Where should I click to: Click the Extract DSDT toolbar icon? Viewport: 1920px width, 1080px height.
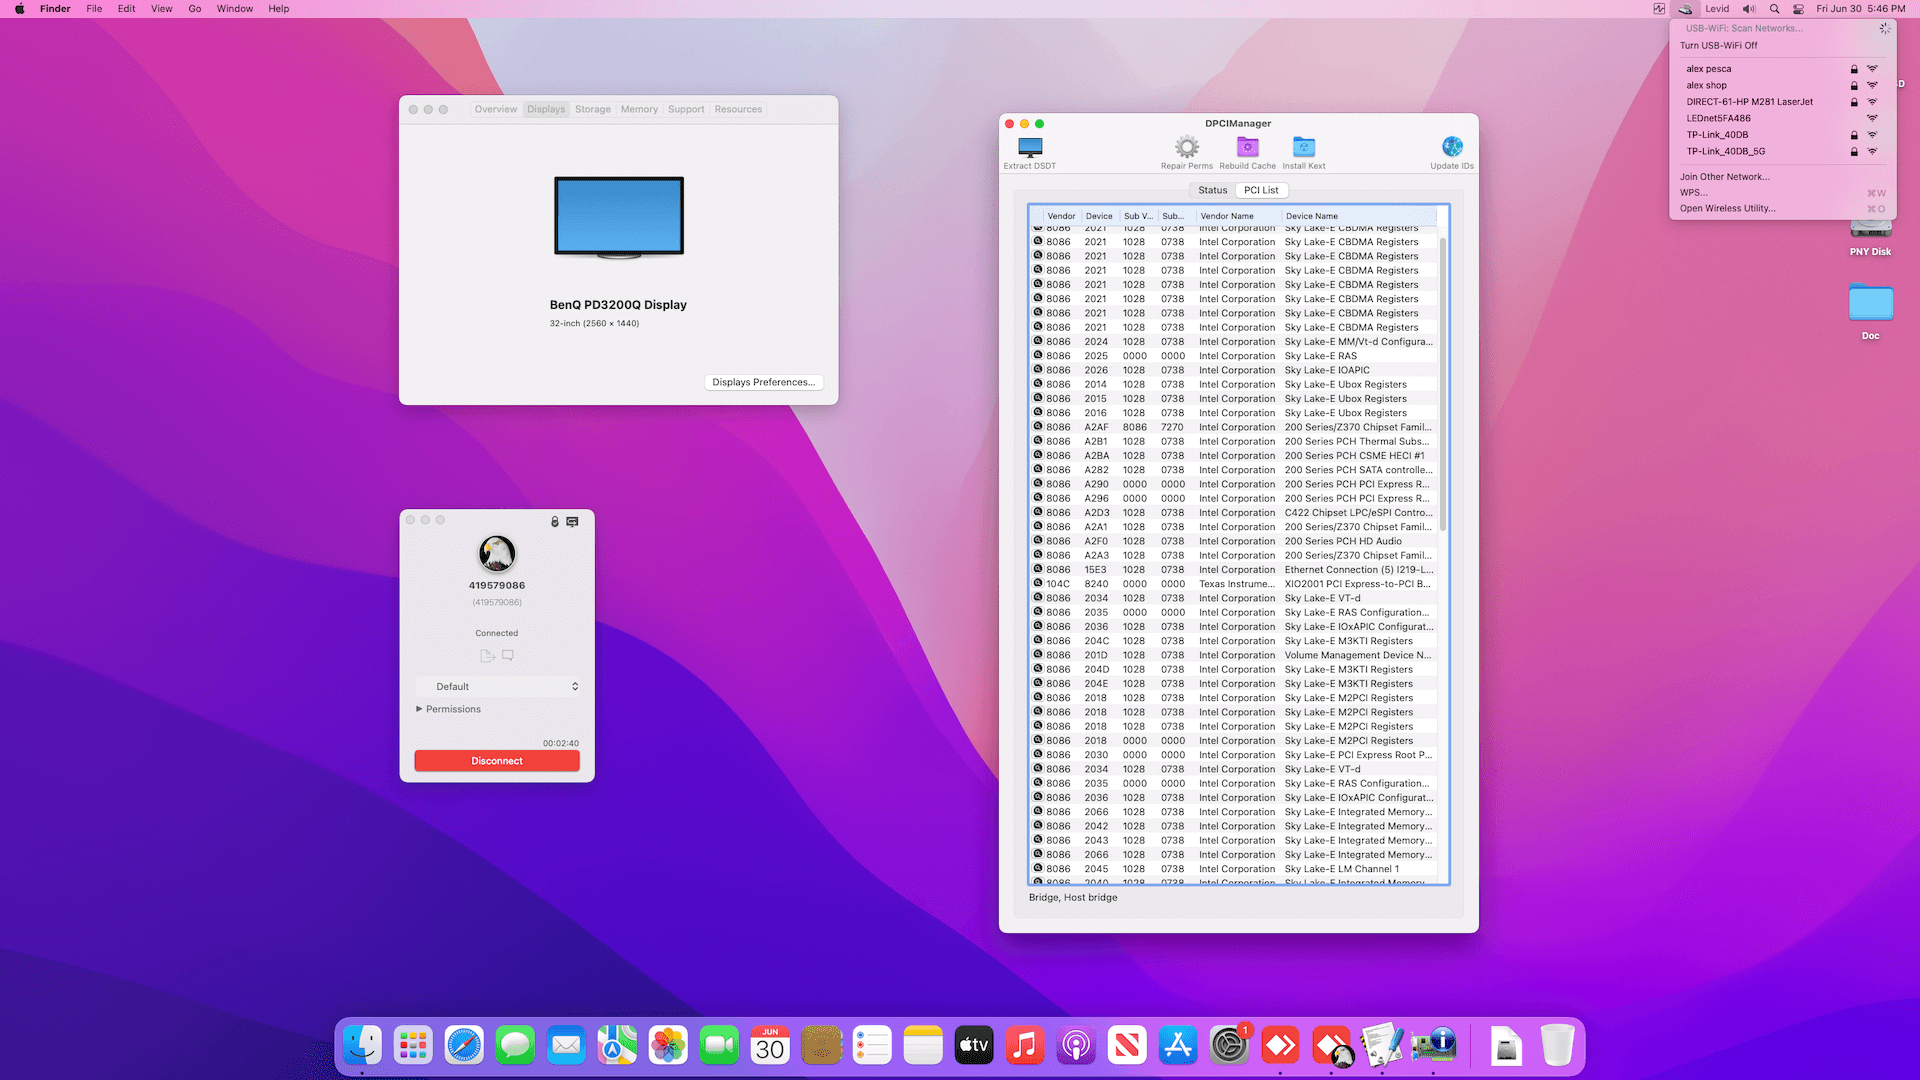[x=1030, y=148]
